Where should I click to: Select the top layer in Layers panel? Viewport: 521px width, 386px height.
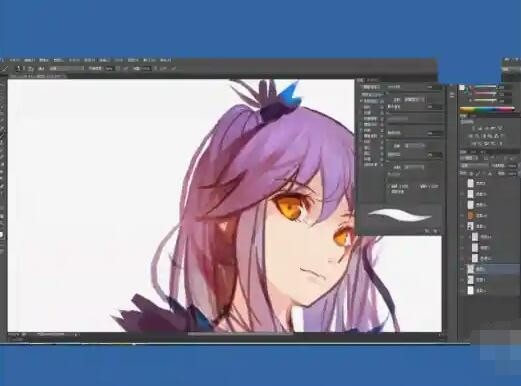490,183
